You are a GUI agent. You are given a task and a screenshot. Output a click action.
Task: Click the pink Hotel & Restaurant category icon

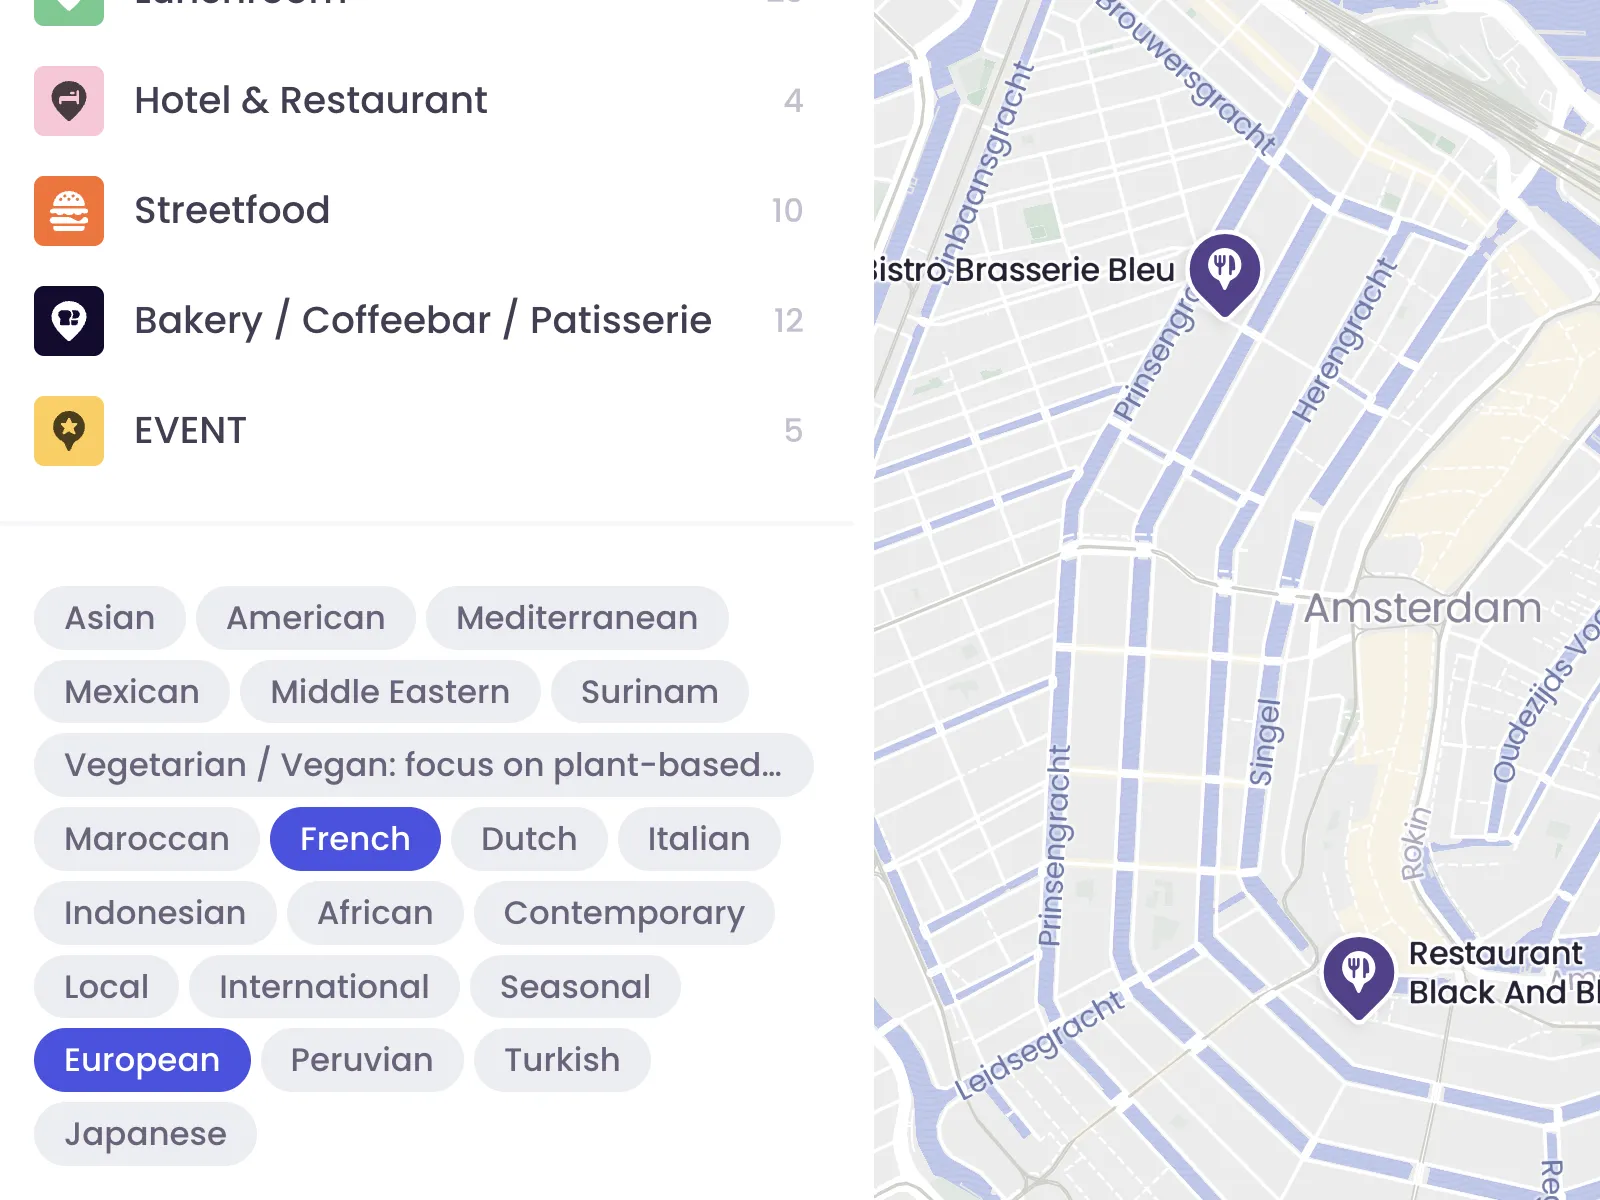[69, 101]
